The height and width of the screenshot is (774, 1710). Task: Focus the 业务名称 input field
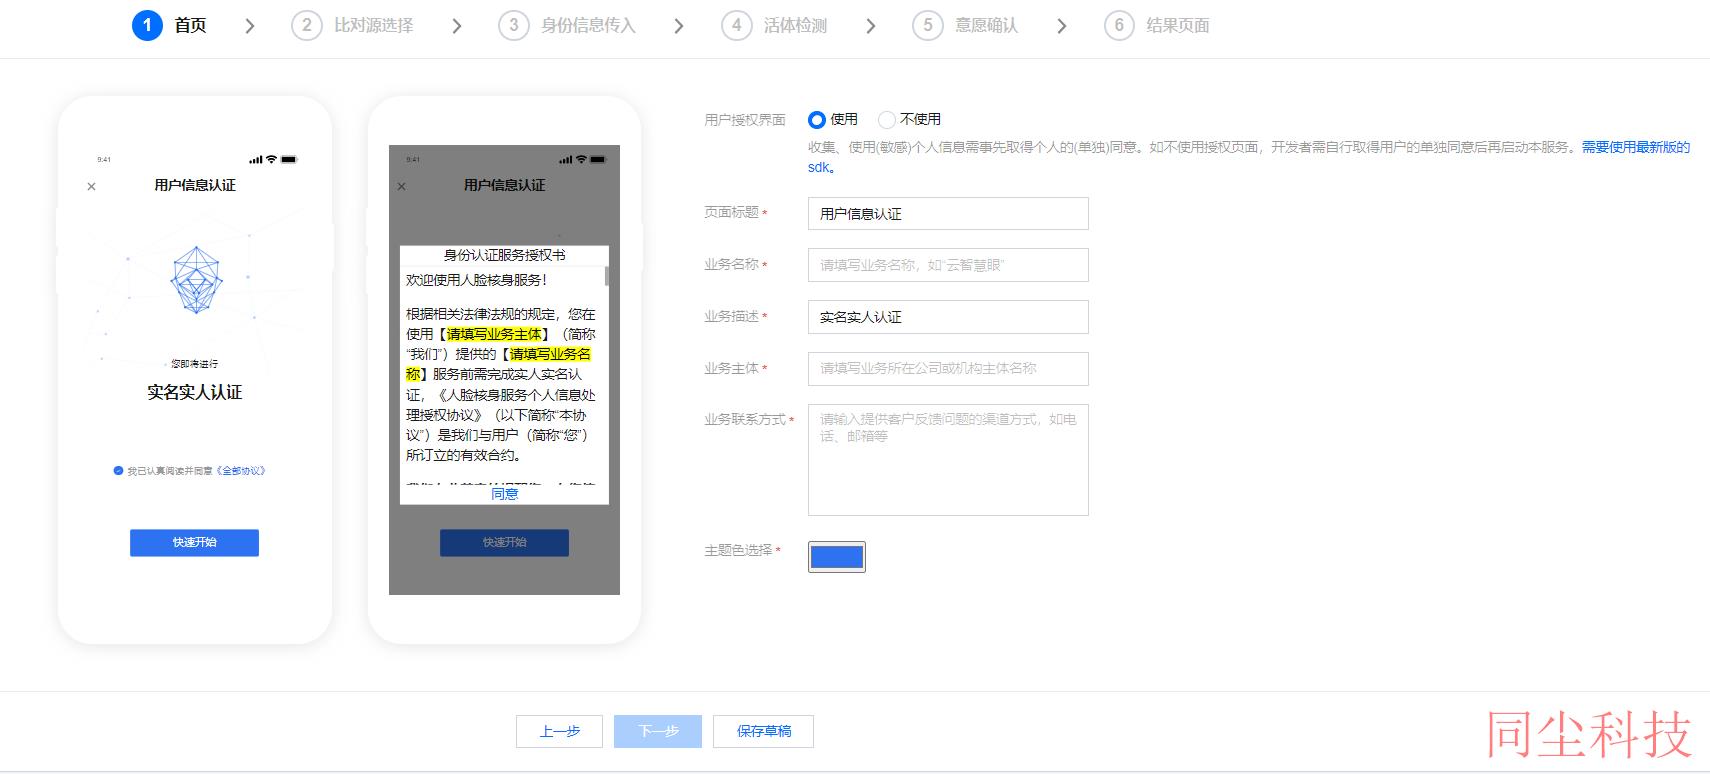[x=948, y=265]
